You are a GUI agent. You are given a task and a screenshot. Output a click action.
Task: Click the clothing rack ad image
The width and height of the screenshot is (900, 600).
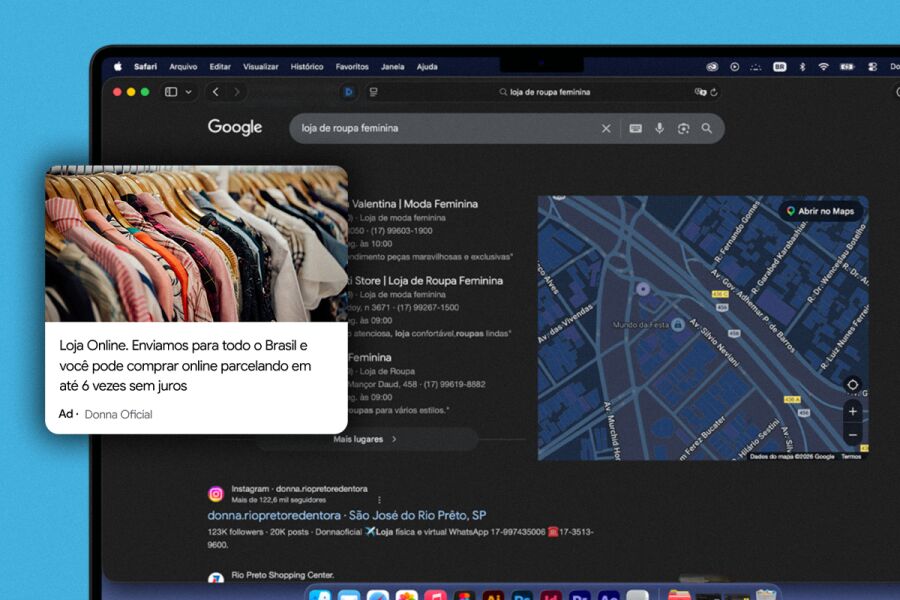tap(196, 243)
